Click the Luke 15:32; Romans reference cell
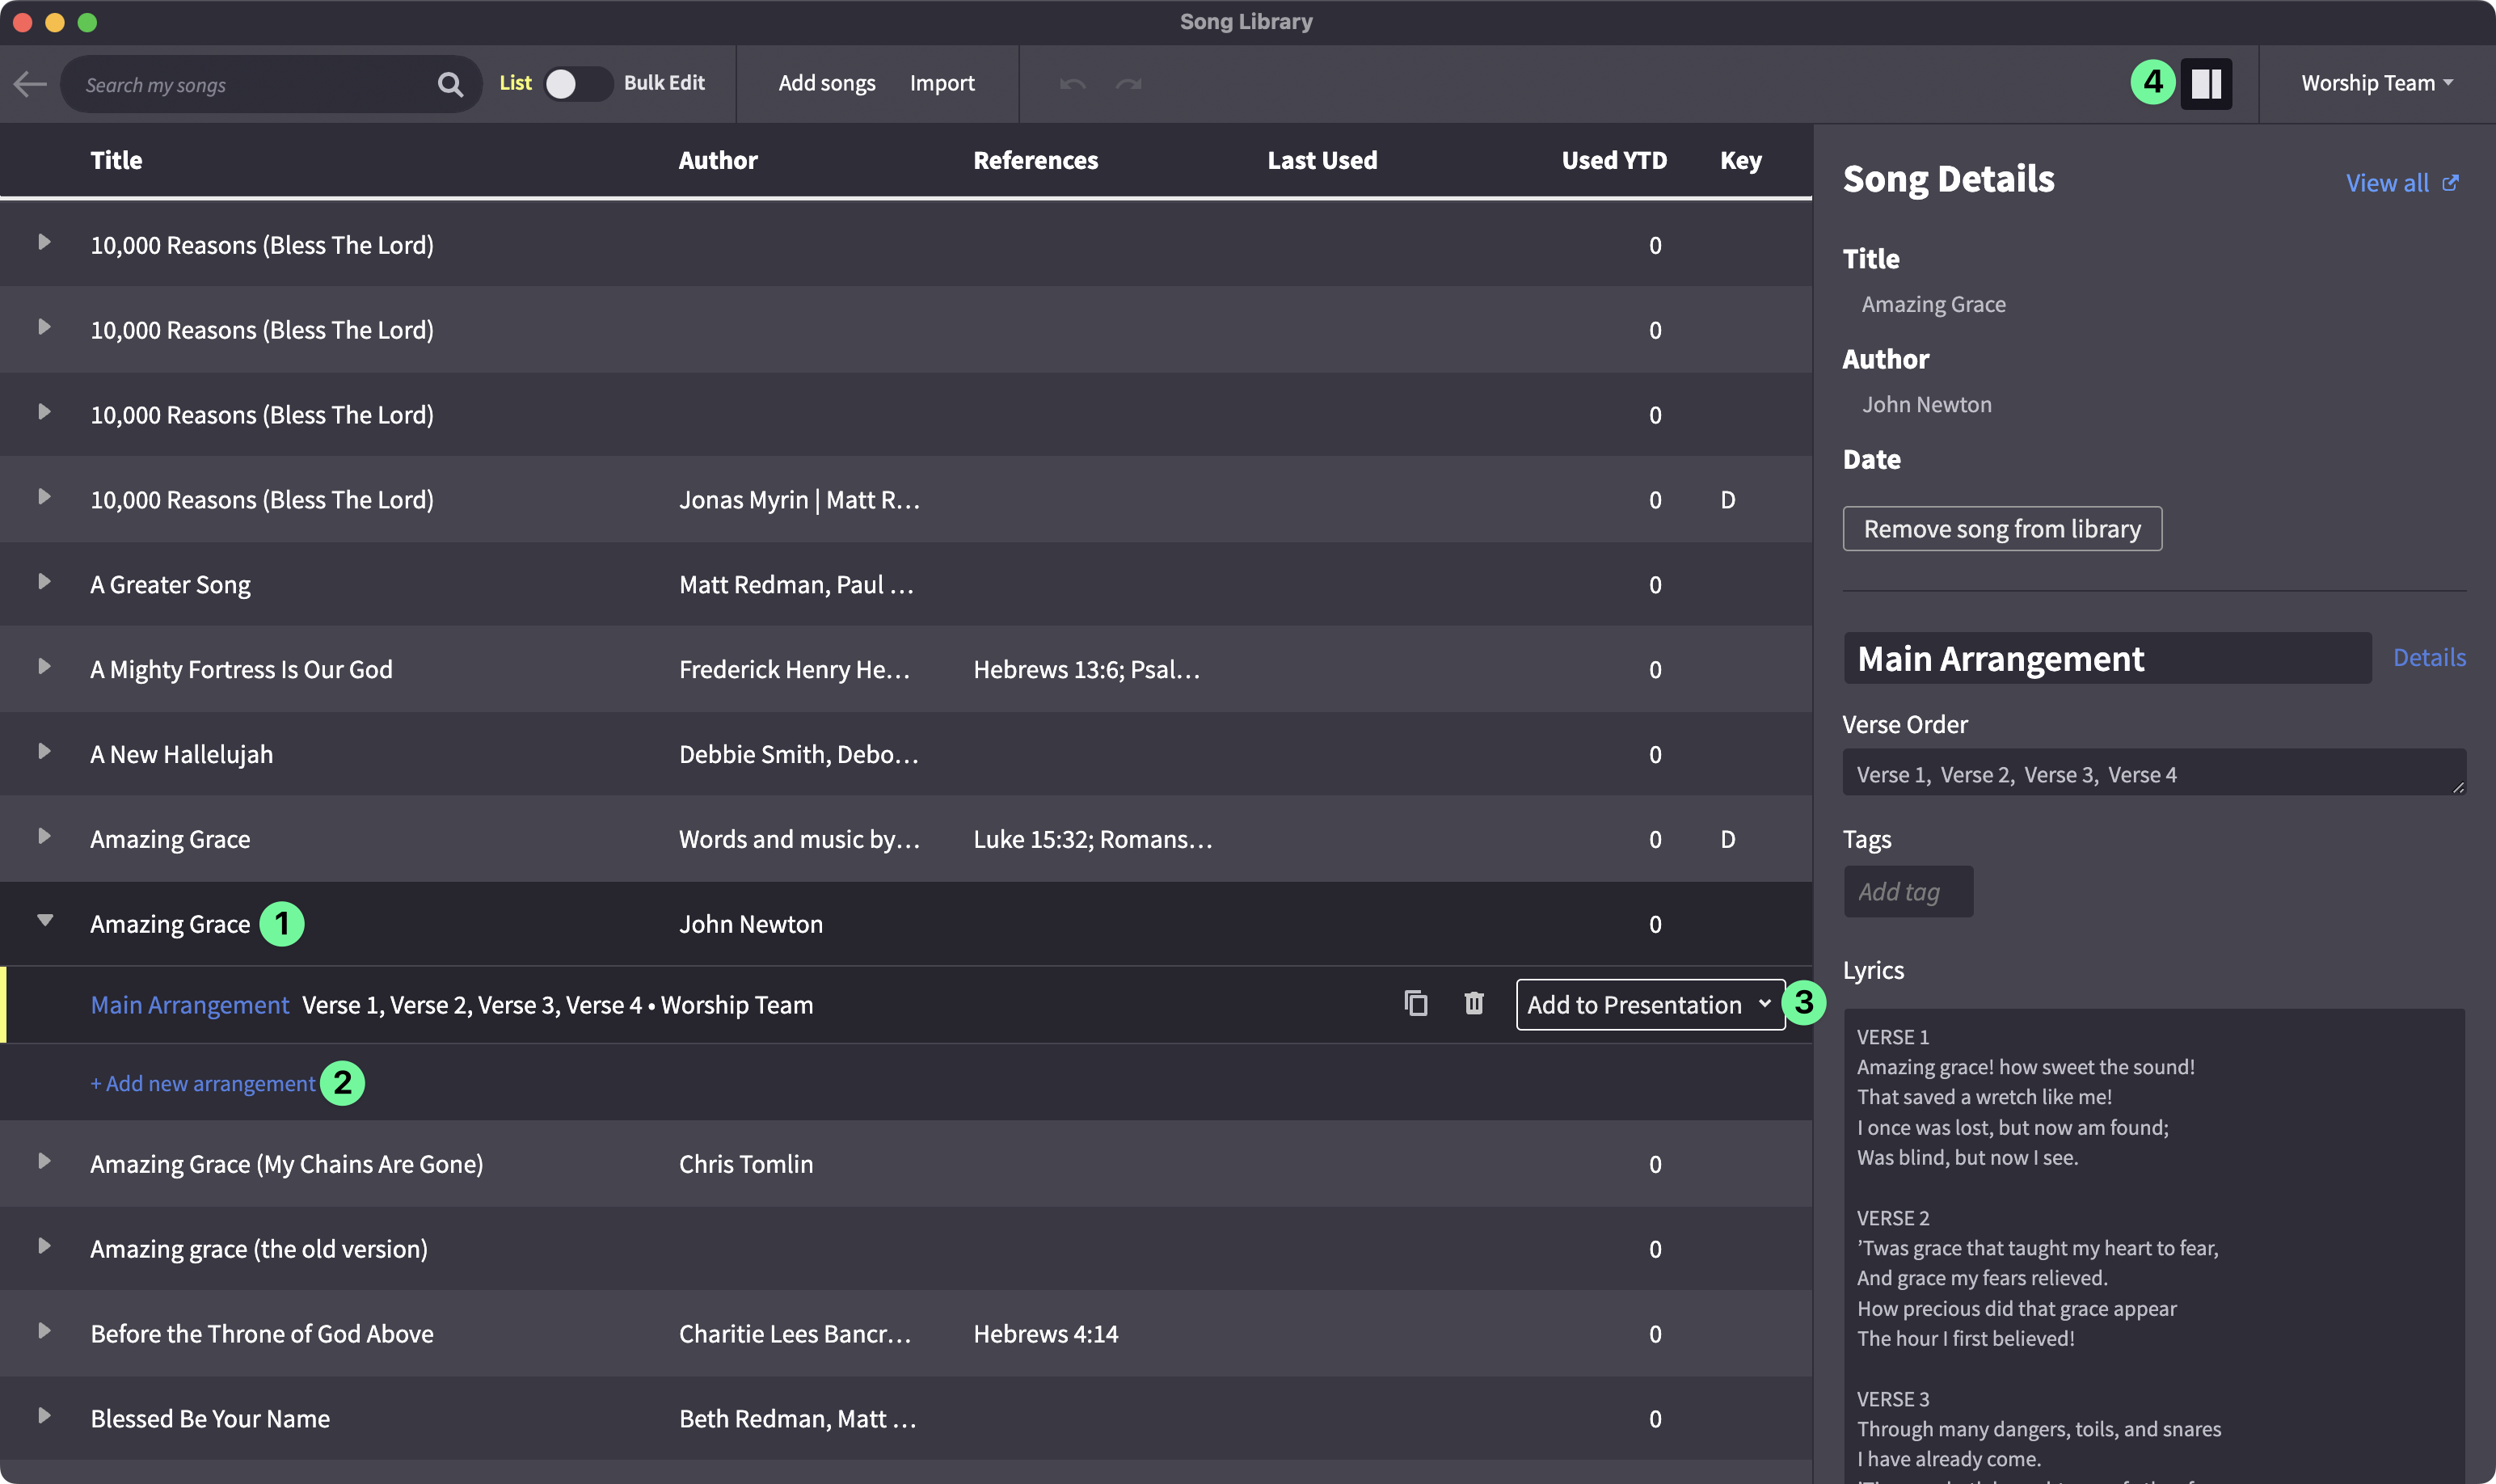Image resolution: width=2496 pixels, height=1484 pixels. pos(1093,840)
